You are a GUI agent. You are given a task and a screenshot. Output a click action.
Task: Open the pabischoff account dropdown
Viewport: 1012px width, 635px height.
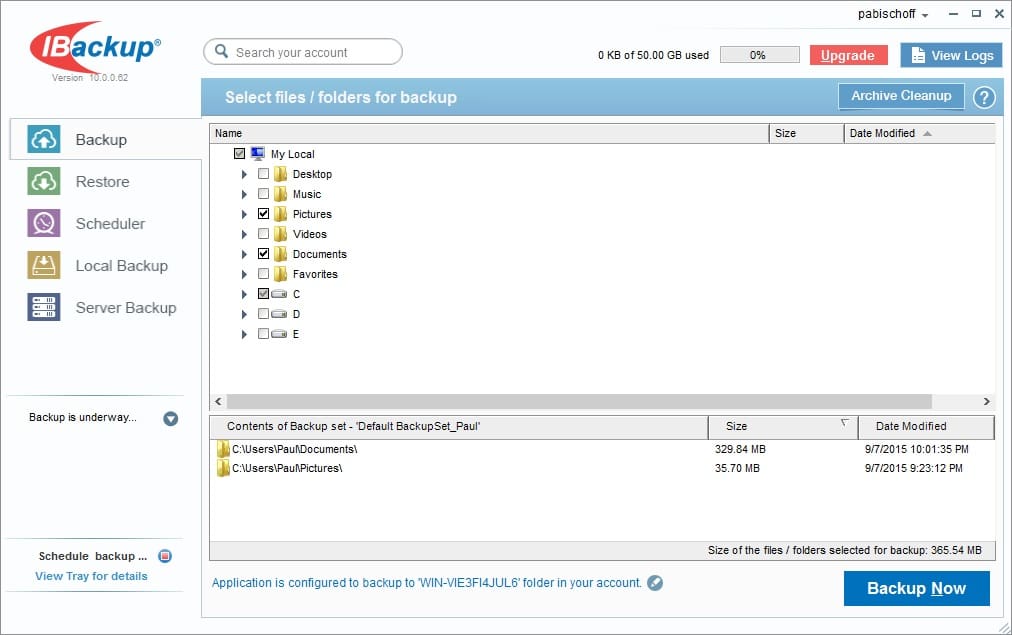[893, 14]
